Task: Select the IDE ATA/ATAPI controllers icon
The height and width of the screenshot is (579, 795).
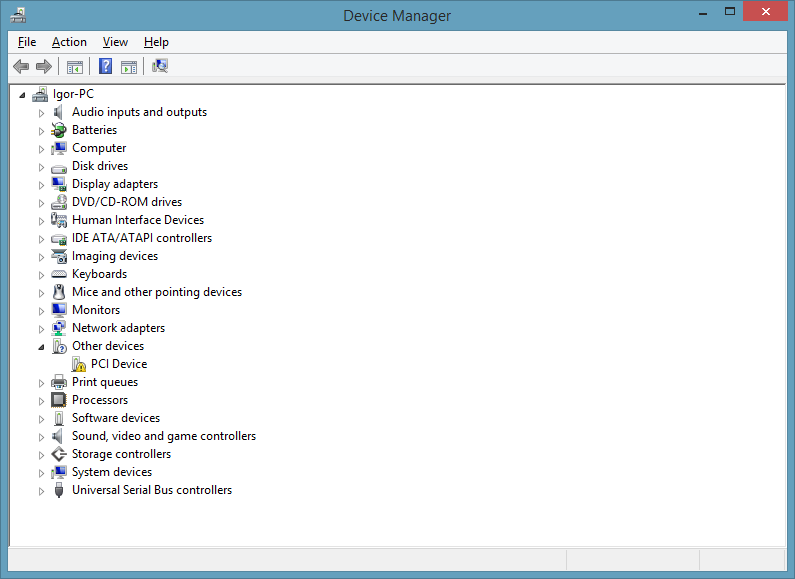Action: (59, 239)
